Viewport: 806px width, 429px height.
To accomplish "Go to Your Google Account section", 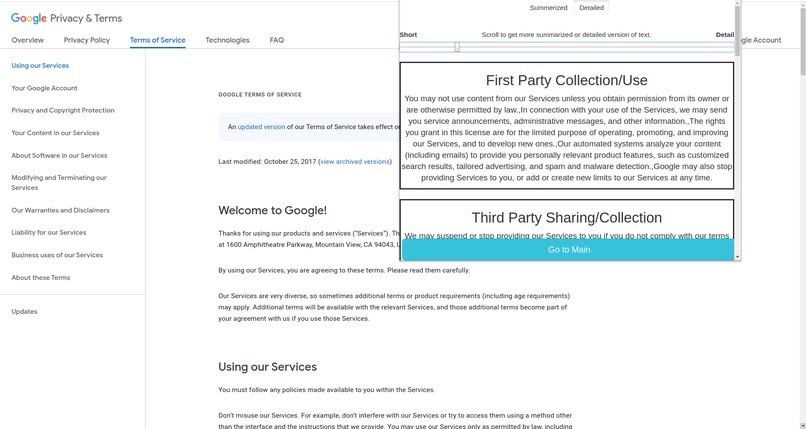I will (x=44, y=88).
